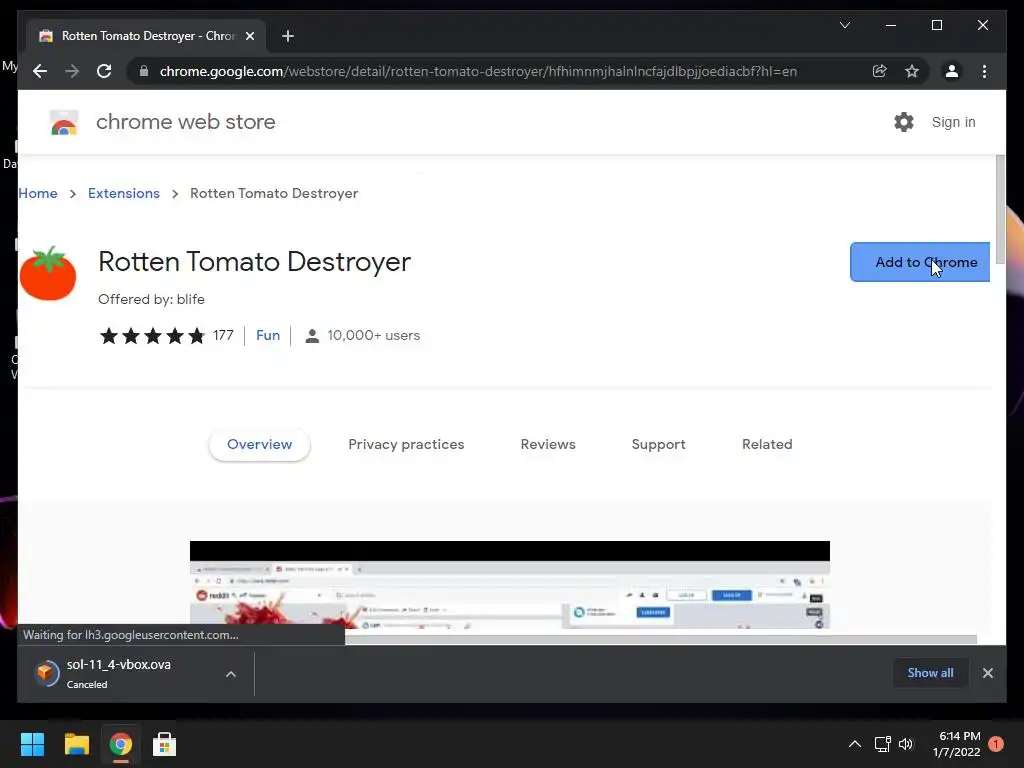This screenshot has width=1024, height=768.
Task: Click the page vertical scrollbar
Action: (1000, 209)
